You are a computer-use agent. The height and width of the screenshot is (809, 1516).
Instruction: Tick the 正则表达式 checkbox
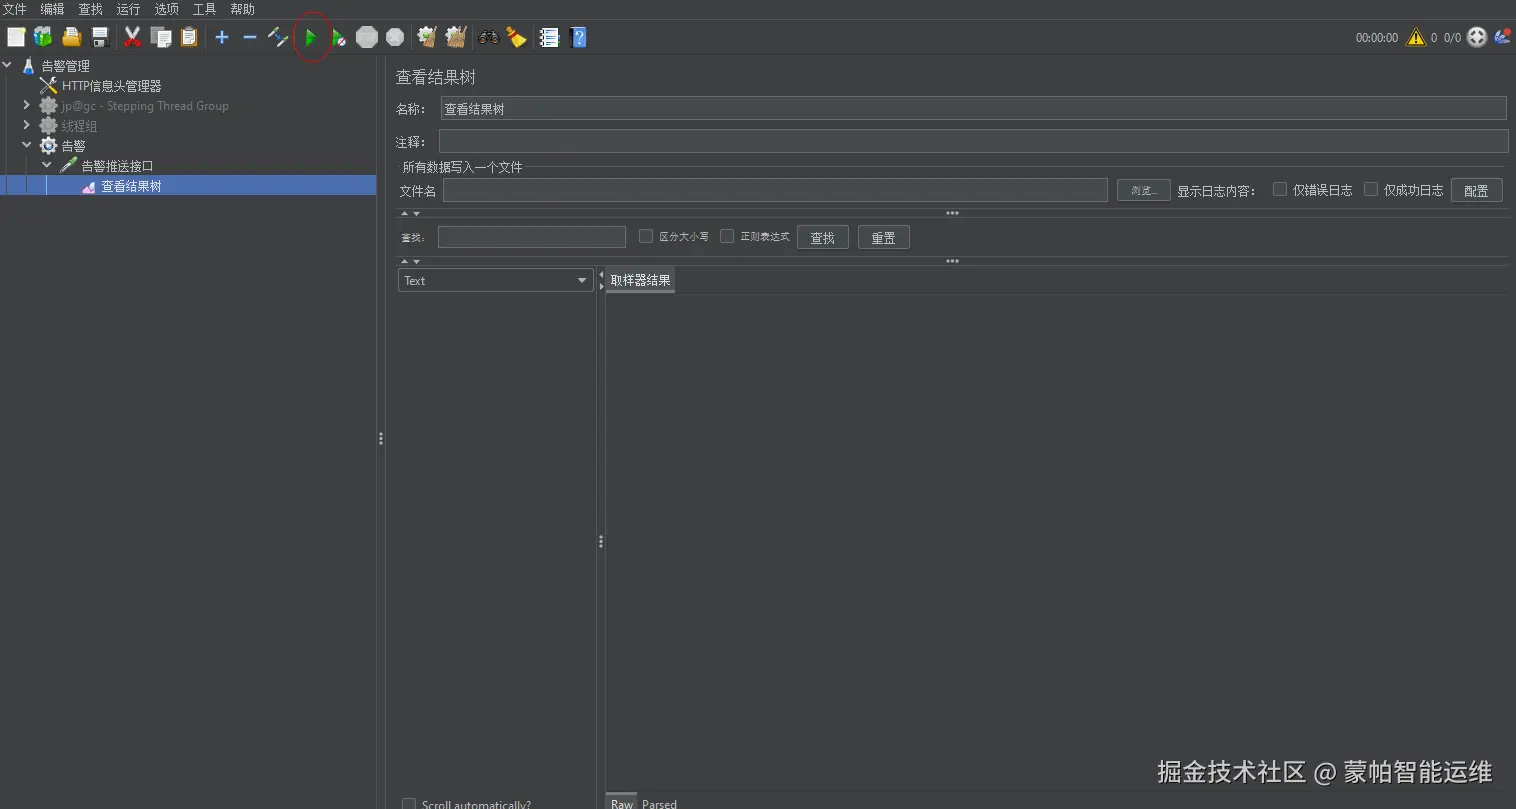point(727,236)
